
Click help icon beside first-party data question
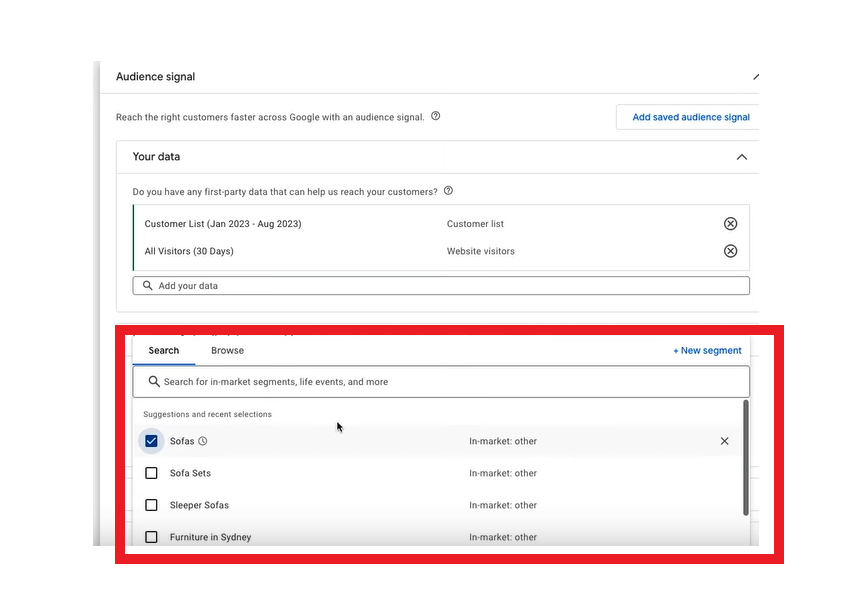click(448, 190)
